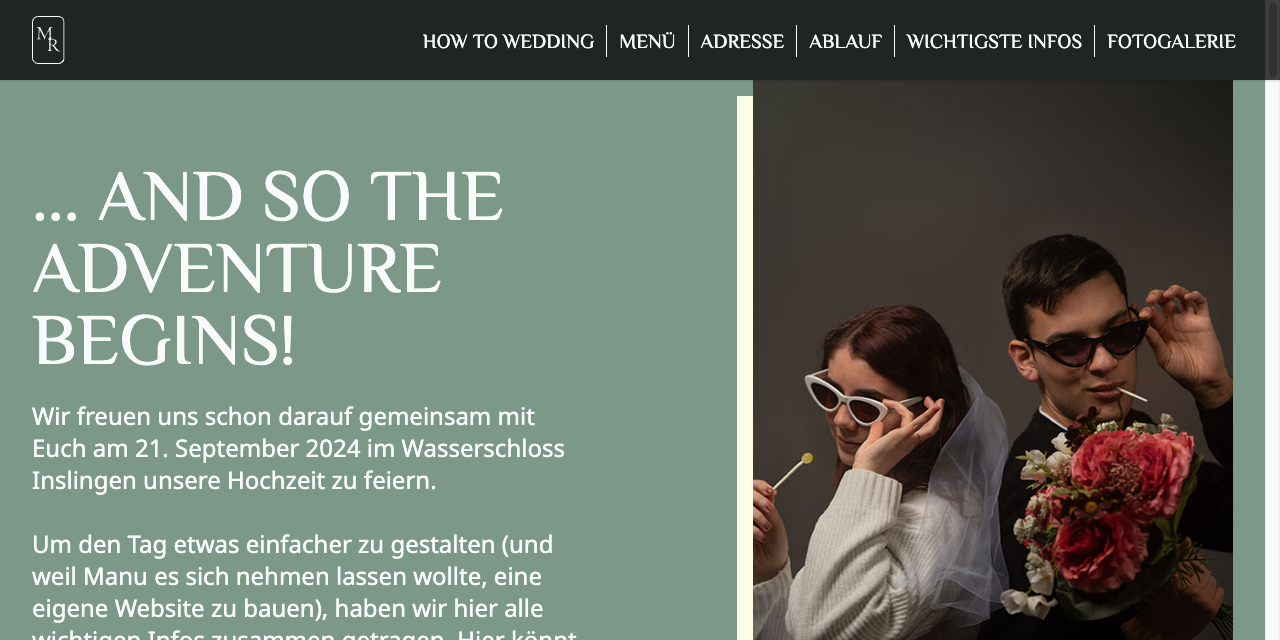This screenshot has width=1280, height=640.
Task: Click the paragraph mentioning 21. September 2024
Action: (x=298, y=448)
